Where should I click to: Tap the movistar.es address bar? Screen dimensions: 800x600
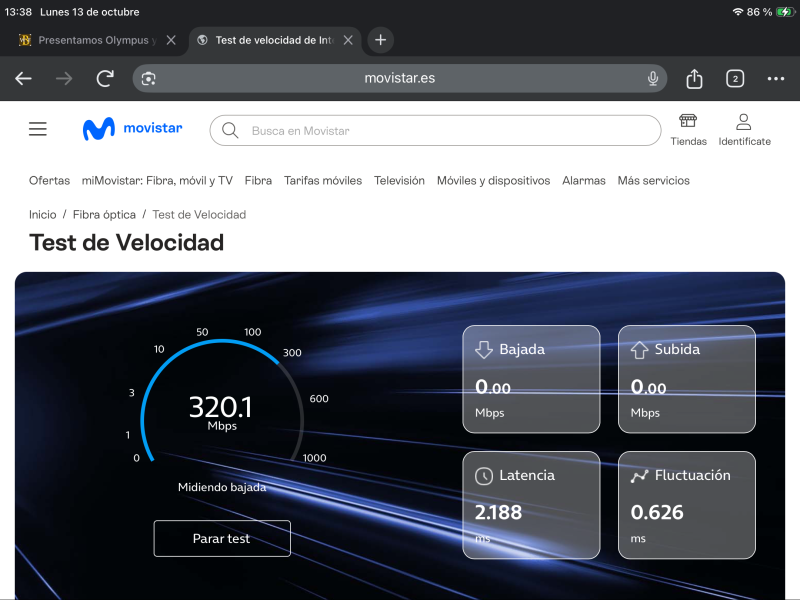400,79
